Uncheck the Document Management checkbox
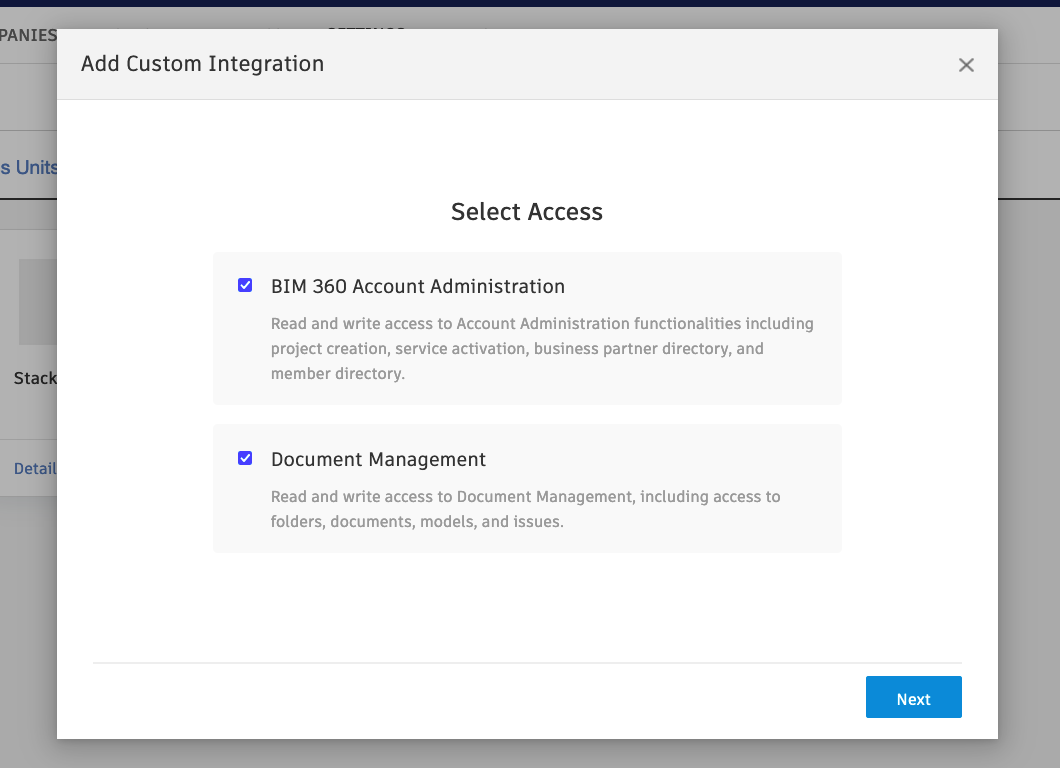This screenshot has width=1060, height=768. tap(245, 458)
